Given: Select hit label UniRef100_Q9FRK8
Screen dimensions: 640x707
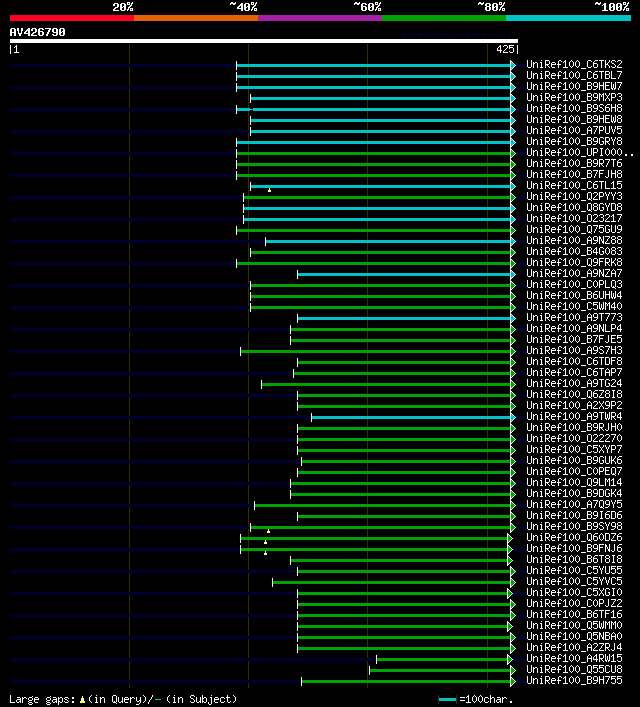Looking at the screenshot, I should click(x=574, y=262).
